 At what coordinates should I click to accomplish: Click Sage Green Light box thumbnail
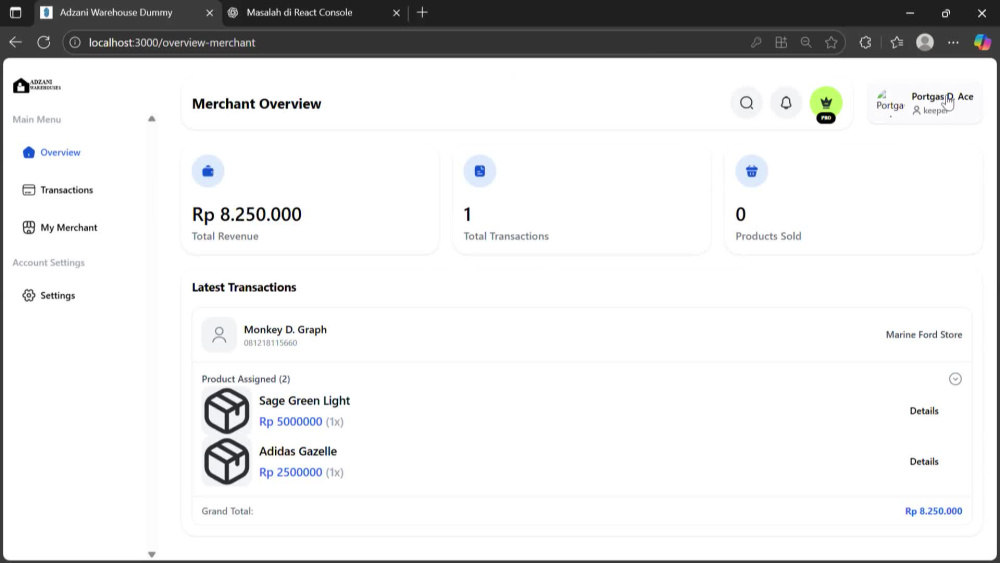[x=226, y=411]
